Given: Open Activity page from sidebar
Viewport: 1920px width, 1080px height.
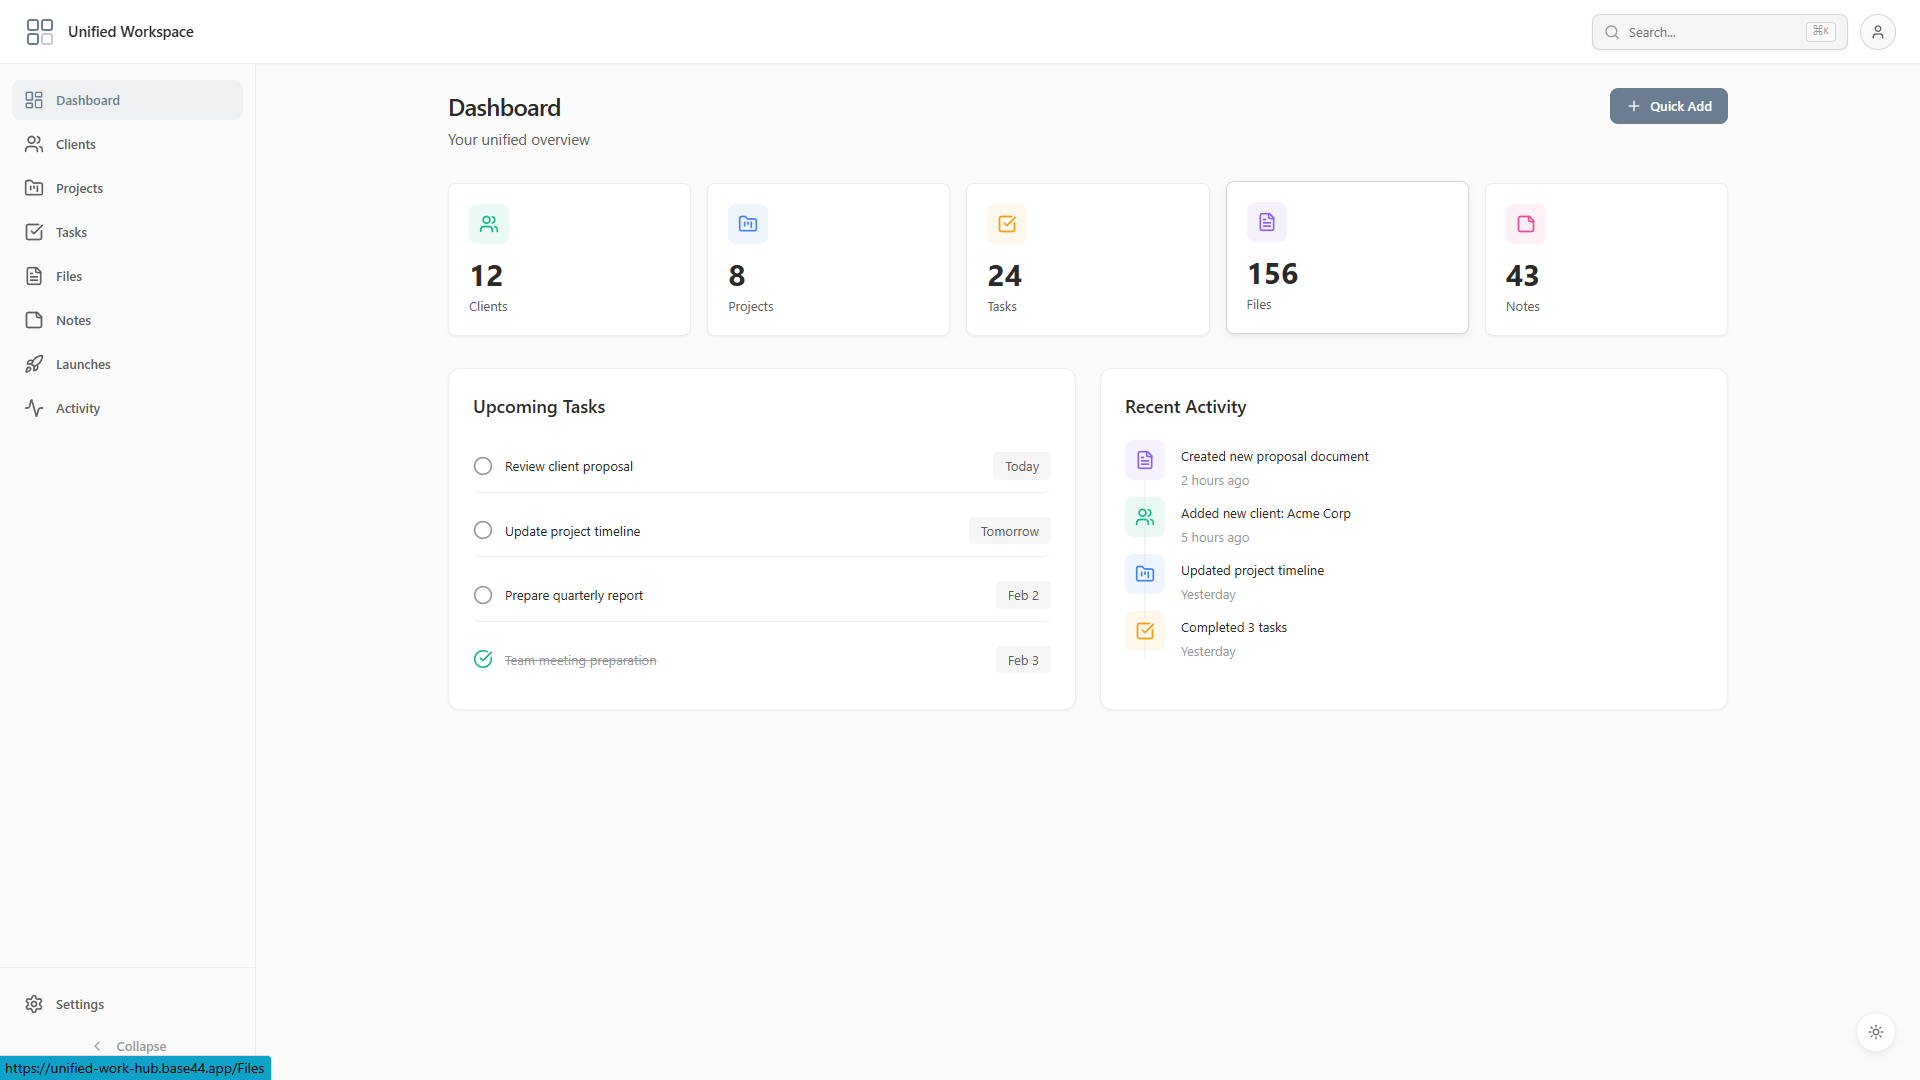Looking at the screenshot, I should point(127,408).
